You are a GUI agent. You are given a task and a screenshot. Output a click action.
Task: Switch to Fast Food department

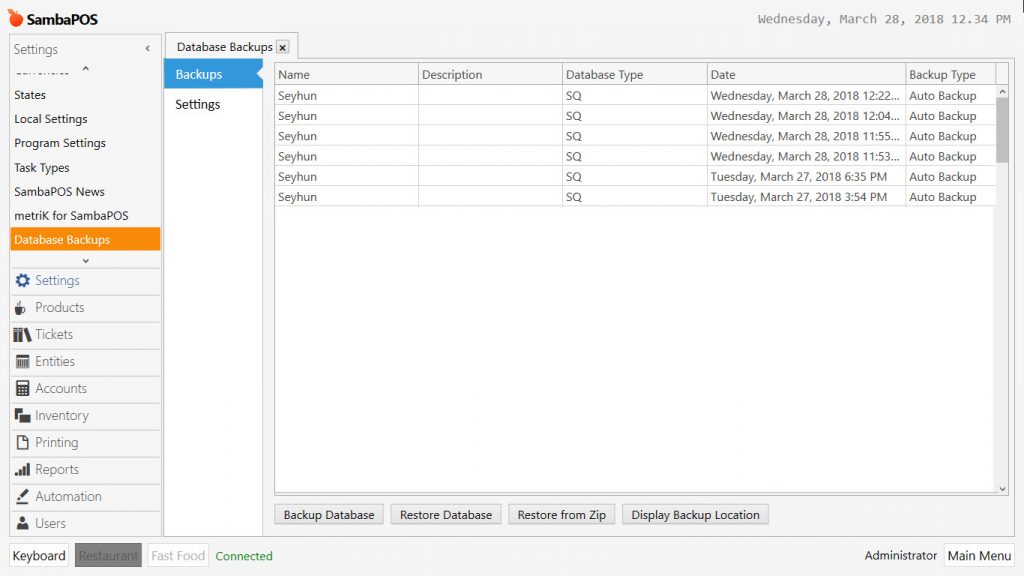178,556
